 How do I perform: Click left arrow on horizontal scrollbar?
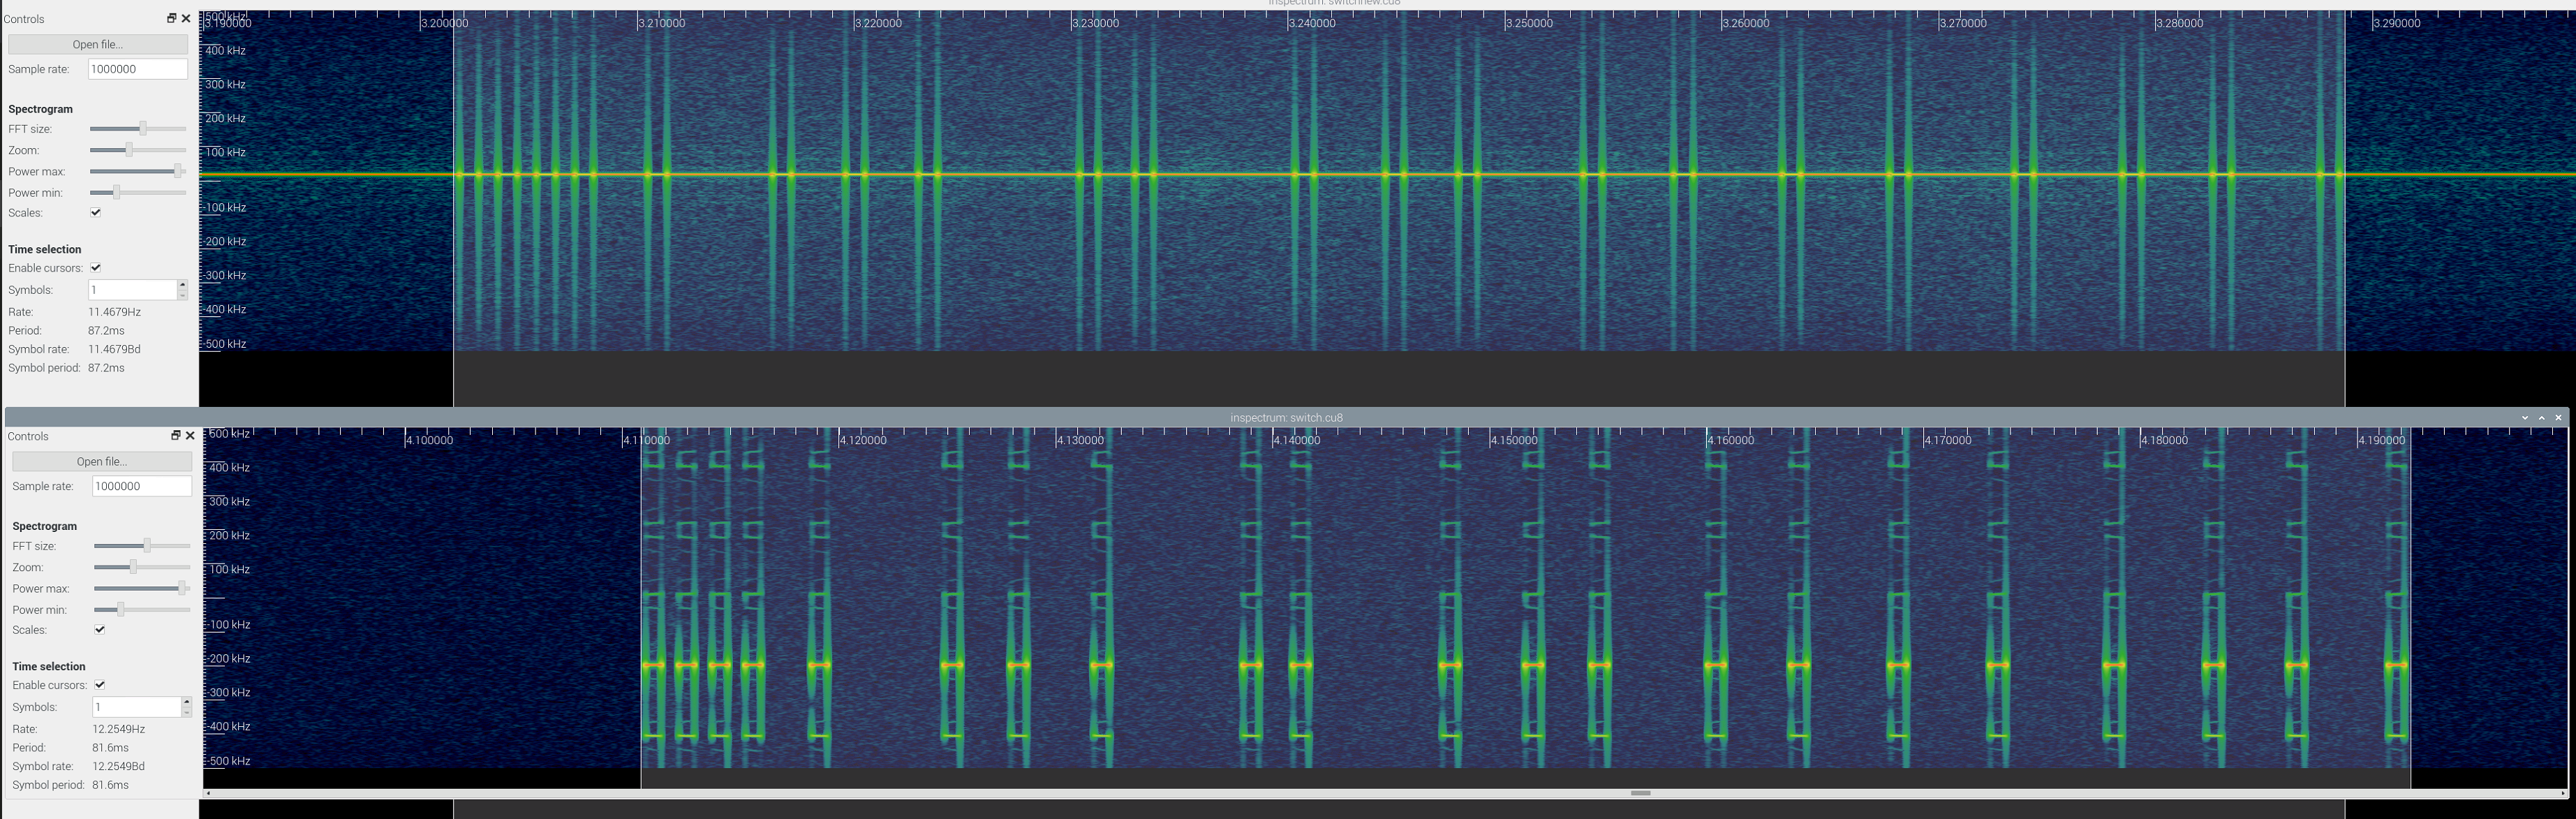[x=208, y=793]
